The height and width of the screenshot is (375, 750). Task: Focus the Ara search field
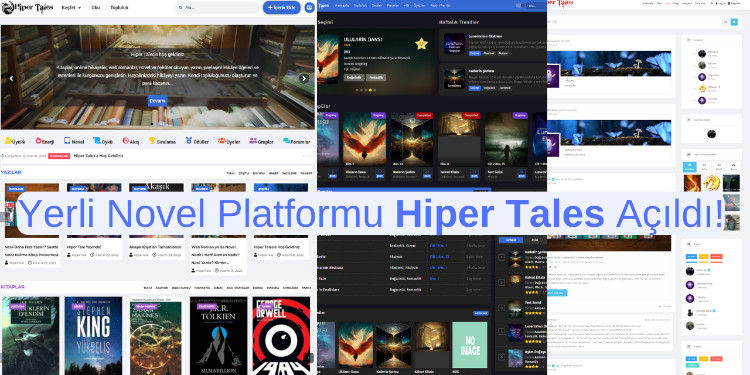(x=217, y=8)
